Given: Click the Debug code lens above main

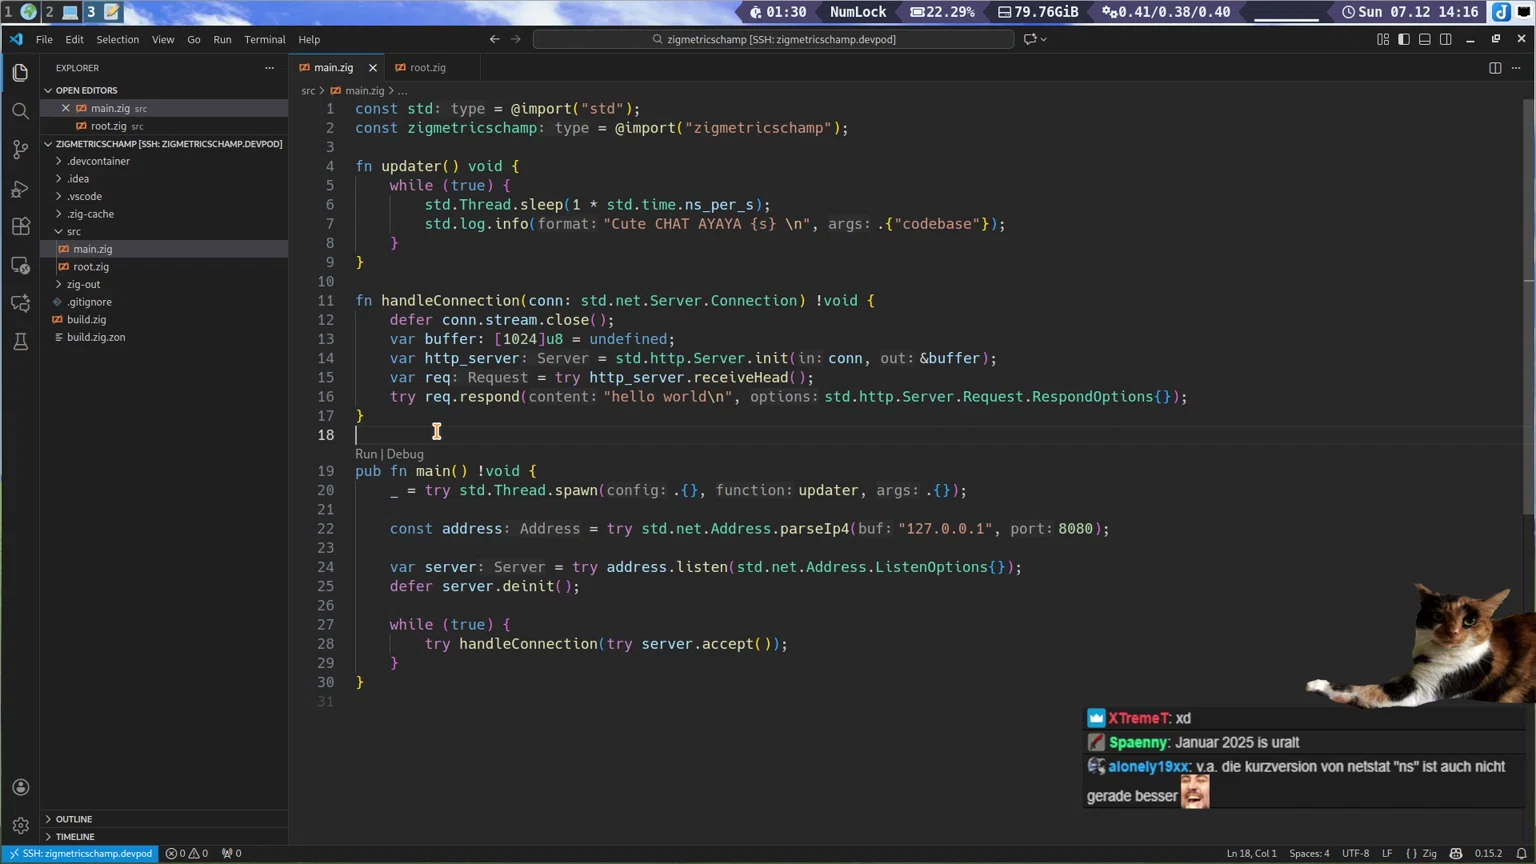Looking at the screenshot, I should [x=405, y=454].
